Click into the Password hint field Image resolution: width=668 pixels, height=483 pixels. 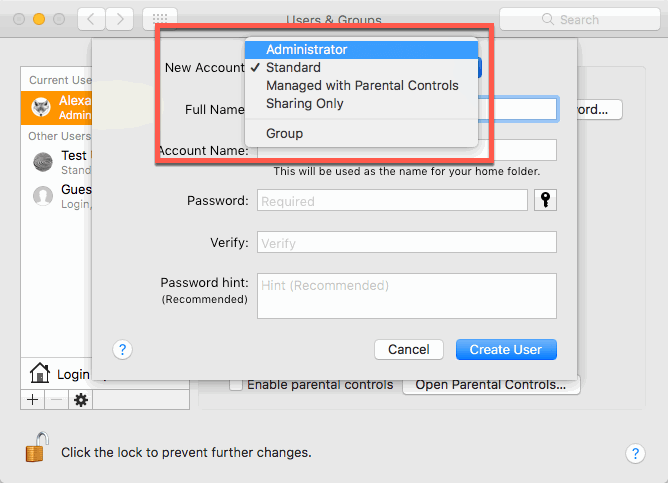(407, 296)
